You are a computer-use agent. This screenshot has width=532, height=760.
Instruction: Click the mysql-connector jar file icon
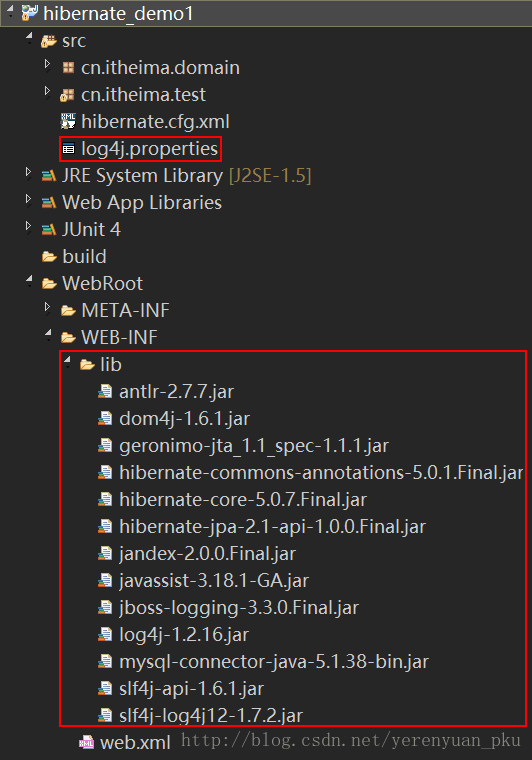pos(105,661)
